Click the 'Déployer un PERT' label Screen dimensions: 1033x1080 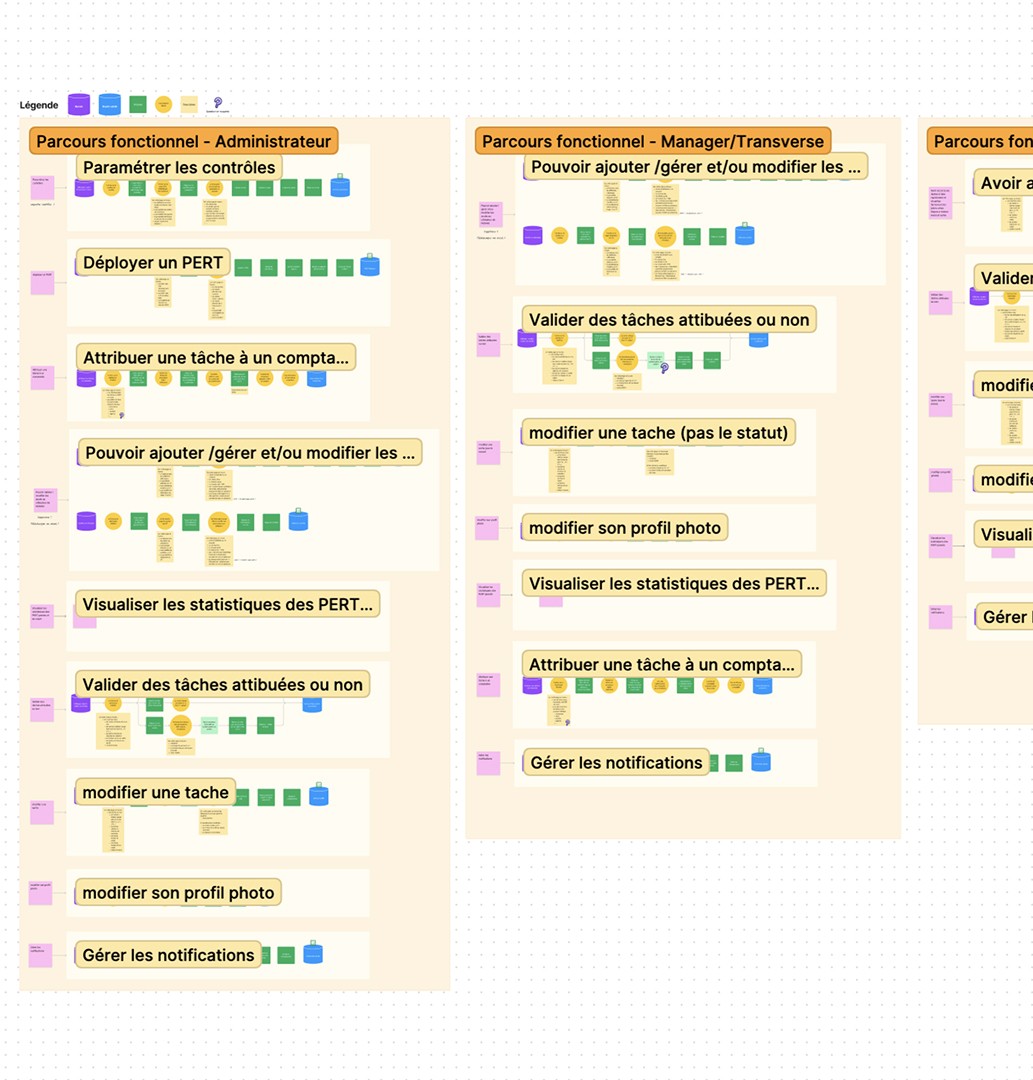tap(153, 262)
